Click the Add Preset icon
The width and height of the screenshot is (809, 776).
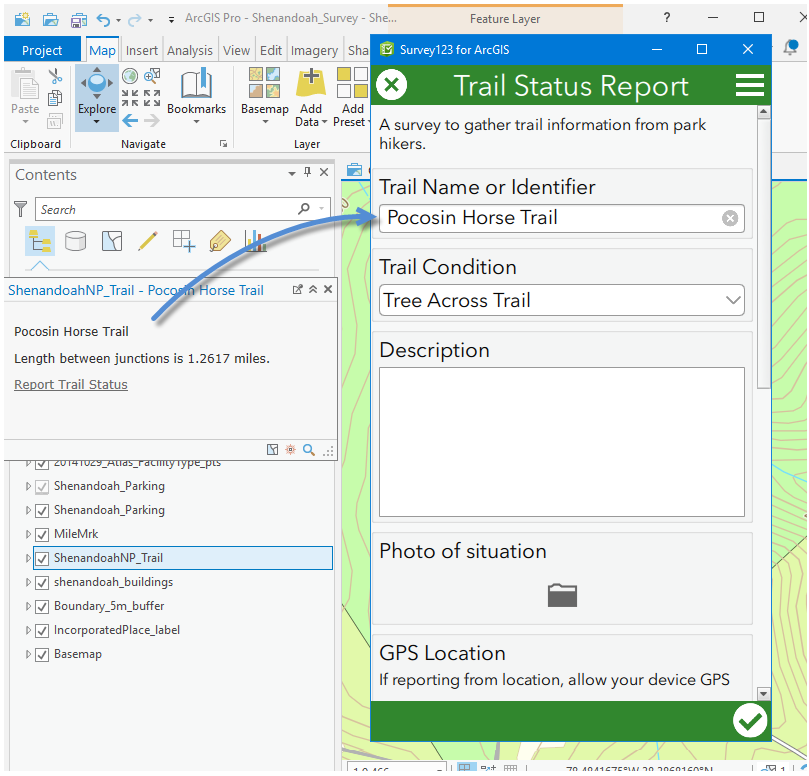coord(352,83)
